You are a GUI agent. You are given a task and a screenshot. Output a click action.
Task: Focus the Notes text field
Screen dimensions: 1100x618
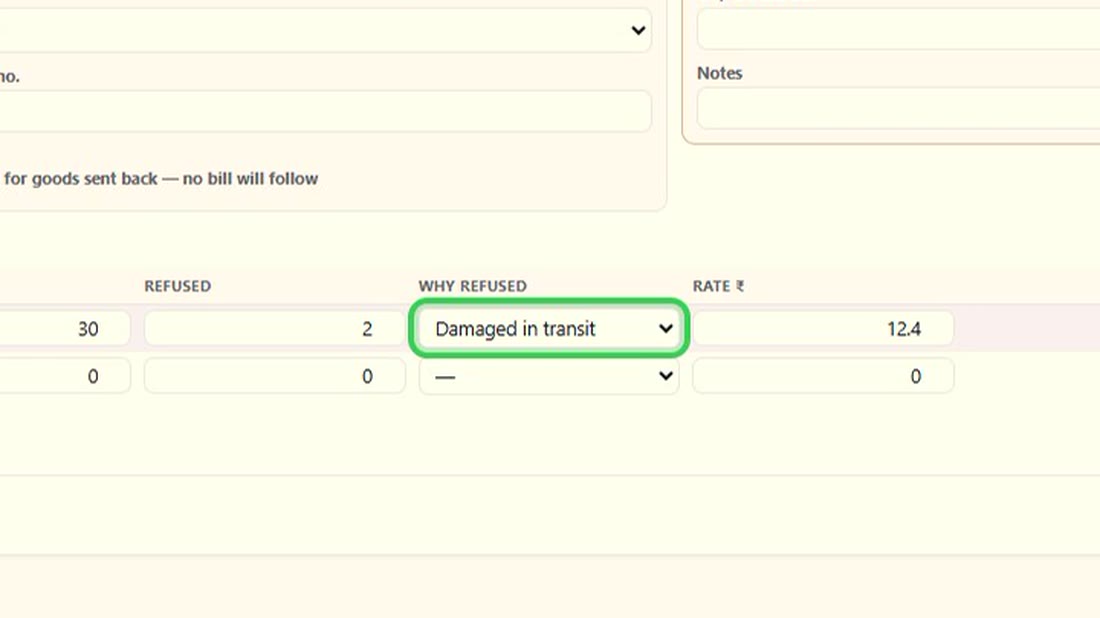click(x=899, y=109)
